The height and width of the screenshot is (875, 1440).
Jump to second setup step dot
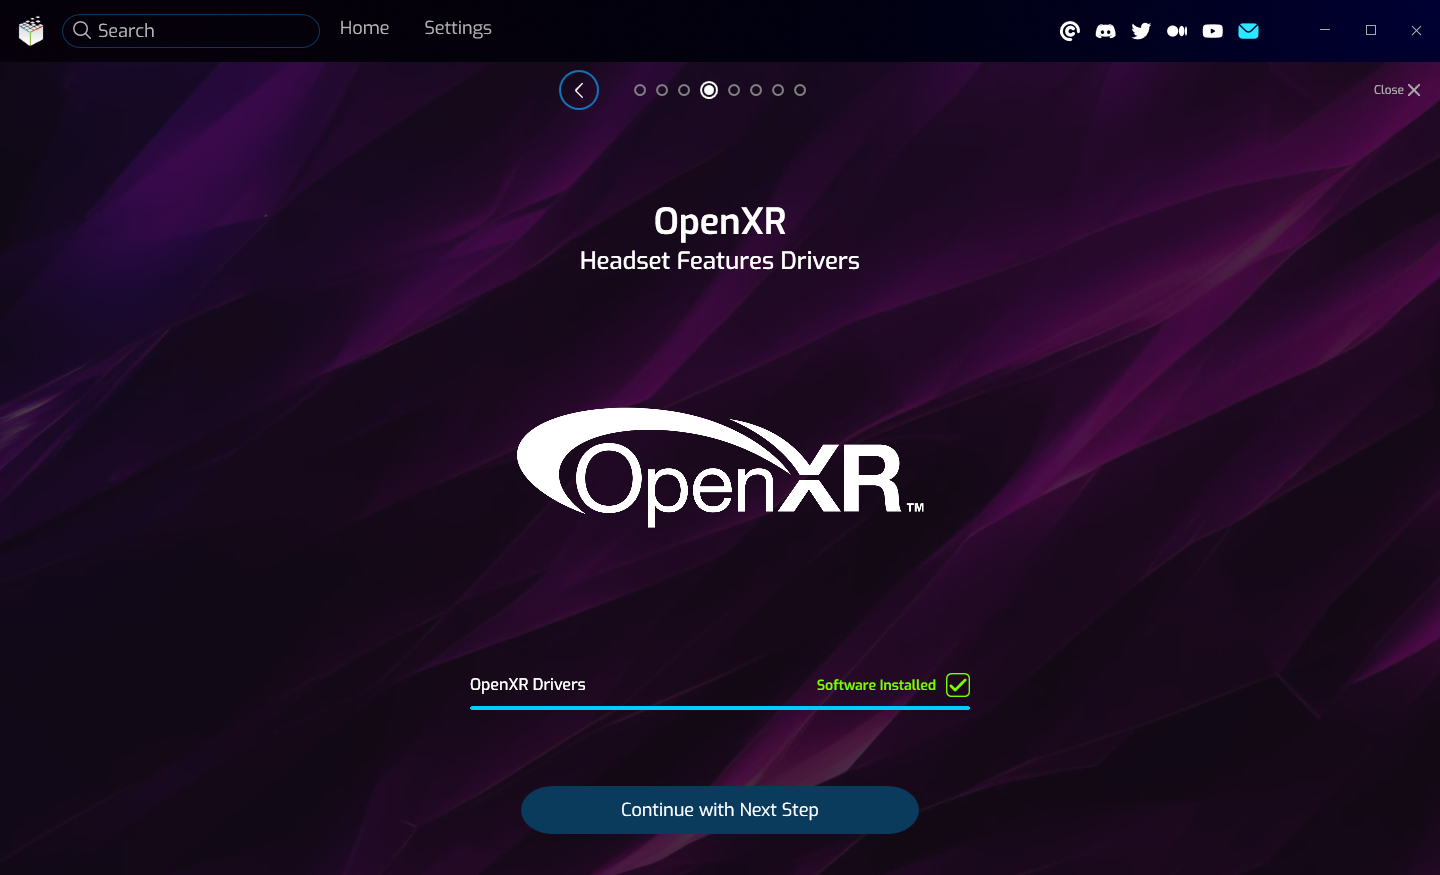tap(662, 90)
